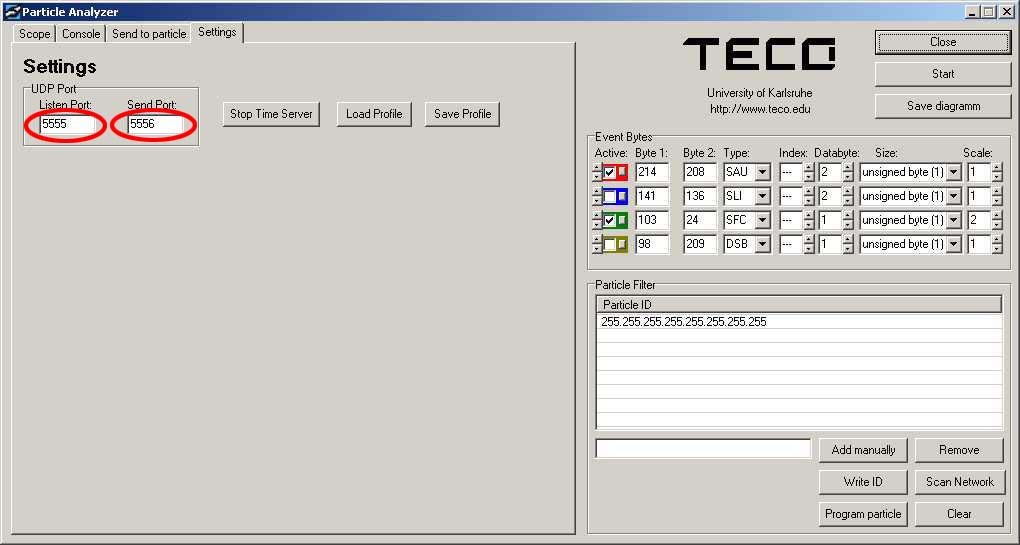Open the Size dropdown in SFC row

pyautogui.click(x=953, y=220)
